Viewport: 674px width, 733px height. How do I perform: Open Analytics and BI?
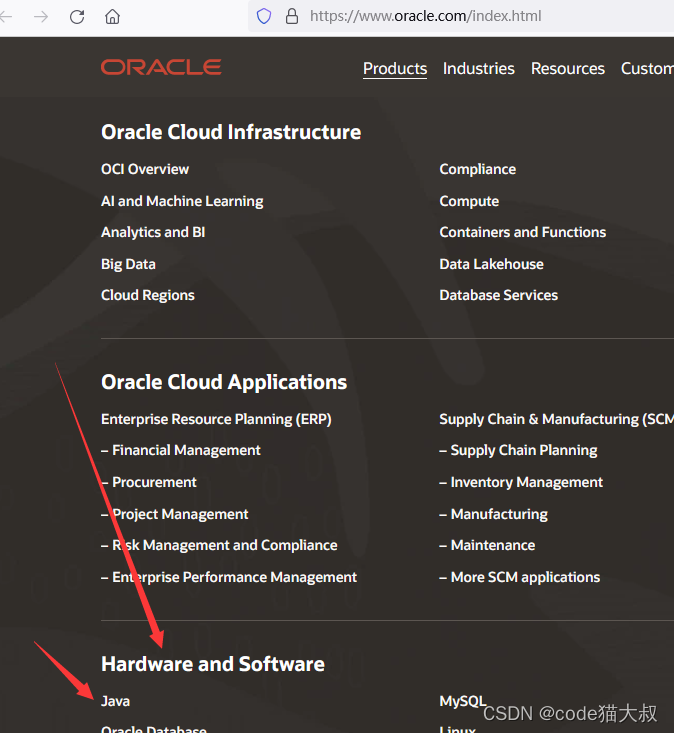click(153, 232)
